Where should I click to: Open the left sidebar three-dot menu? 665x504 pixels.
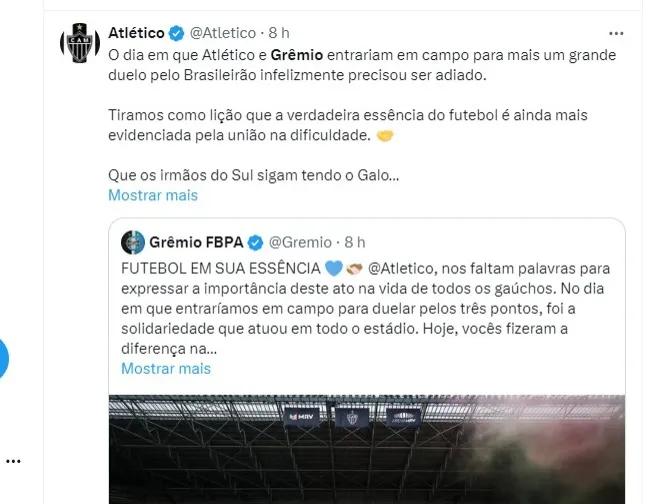point(13,461)
